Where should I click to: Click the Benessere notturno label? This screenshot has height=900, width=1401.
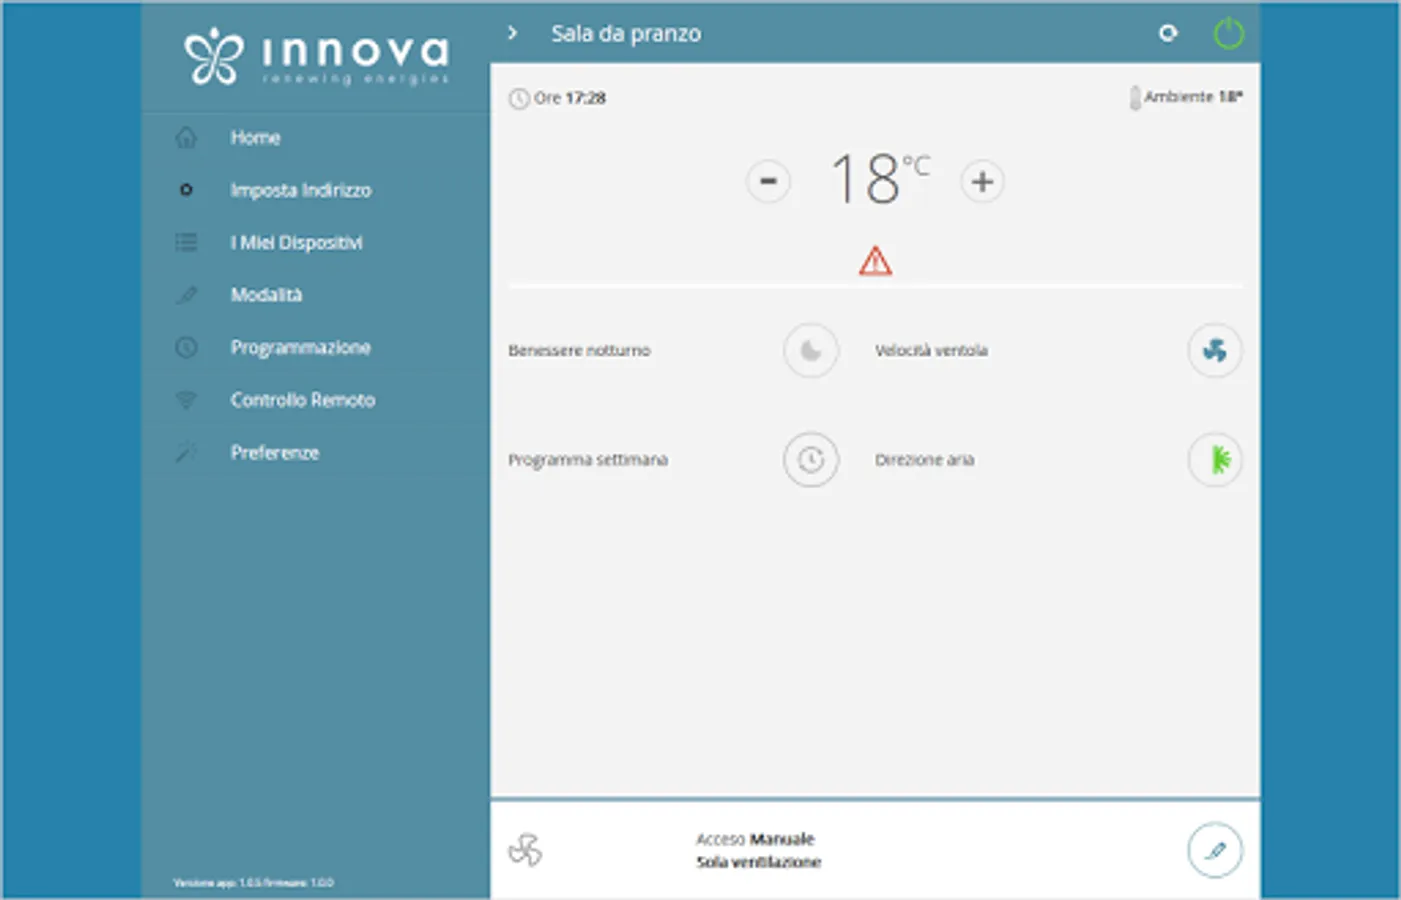pyautogui.click(x=579, y=350)
